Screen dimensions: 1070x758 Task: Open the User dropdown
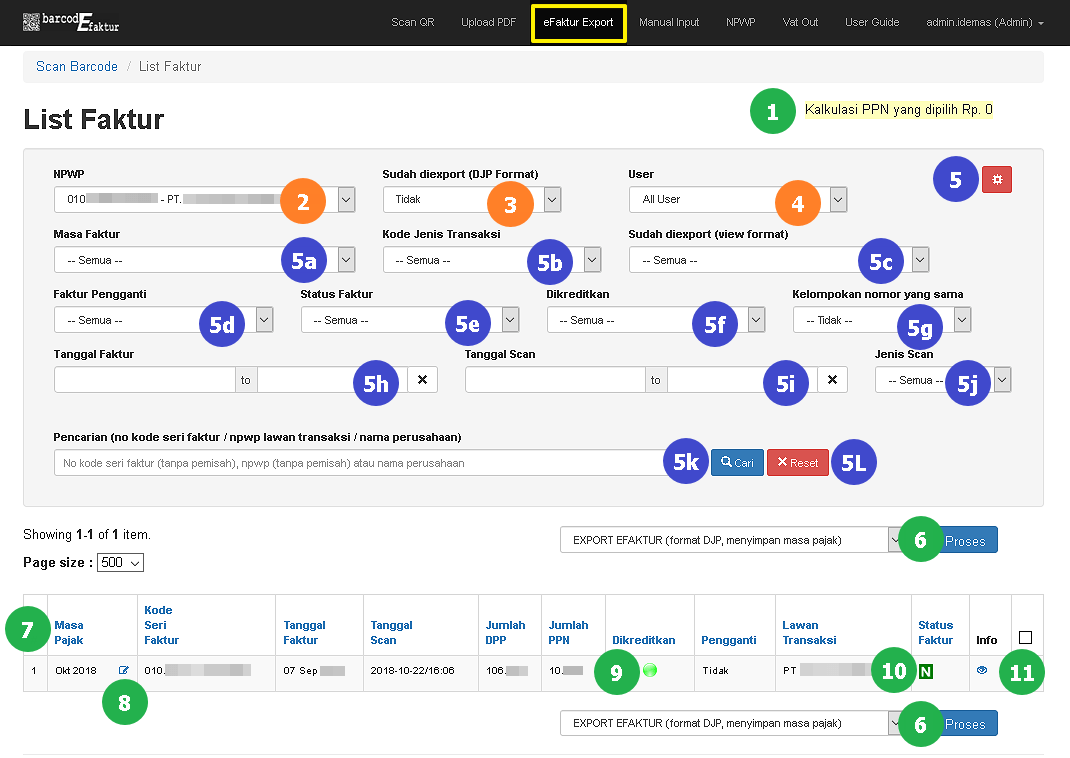point(738,199)
